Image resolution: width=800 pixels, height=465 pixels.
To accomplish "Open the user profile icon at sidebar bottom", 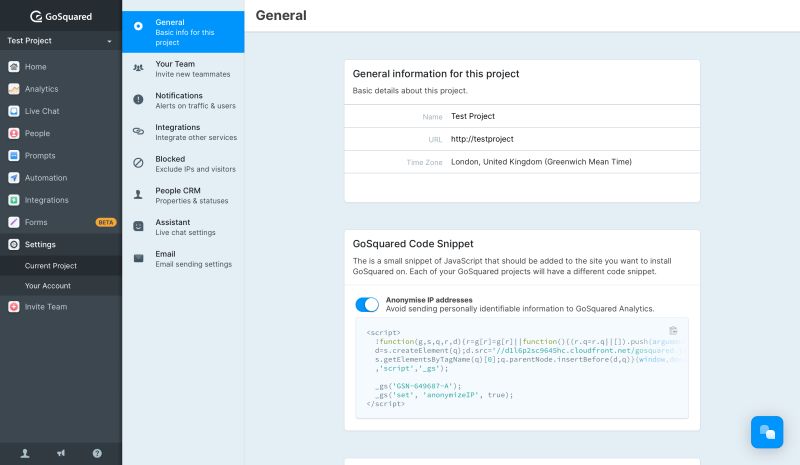I will pyautogui.click(x=24, y=453).
